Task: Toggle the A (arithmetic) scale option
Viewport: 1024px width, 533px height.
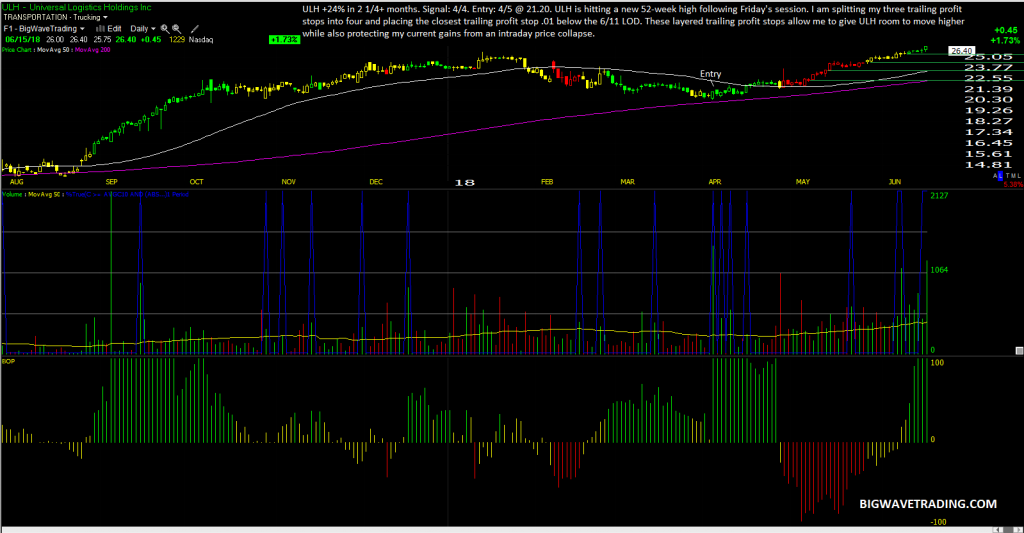Action: tap(995, 176)
